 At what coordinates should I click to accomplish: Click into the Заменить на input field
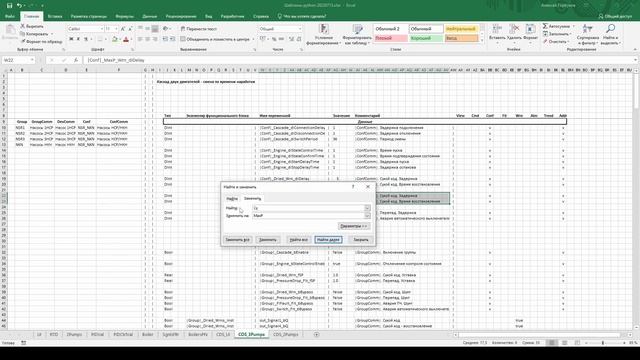point(308,216)
